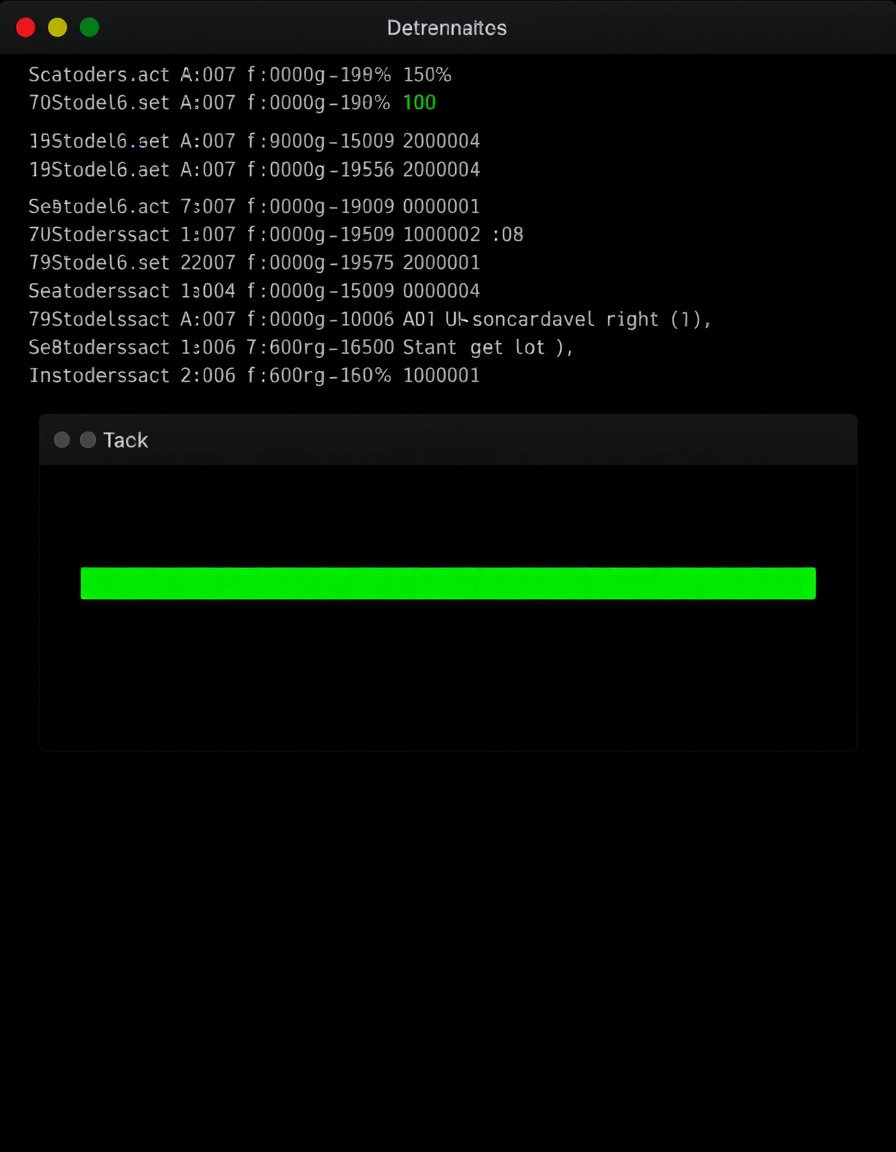
Task: Click the number 0000004
Action: point(441,291)
